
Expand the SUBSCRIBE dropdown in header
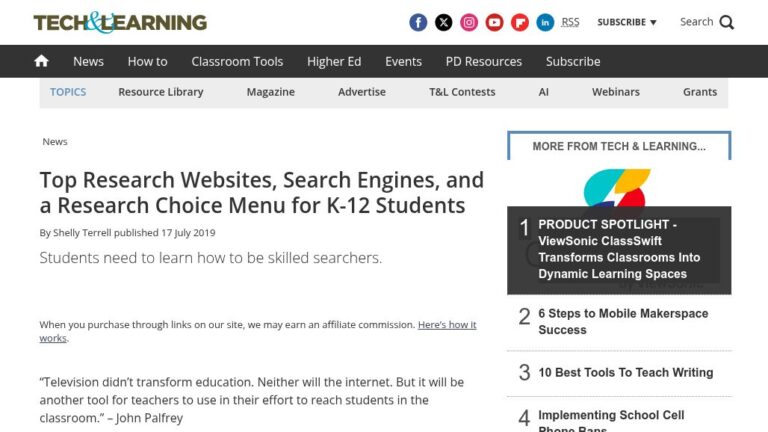tap(626, 23)
